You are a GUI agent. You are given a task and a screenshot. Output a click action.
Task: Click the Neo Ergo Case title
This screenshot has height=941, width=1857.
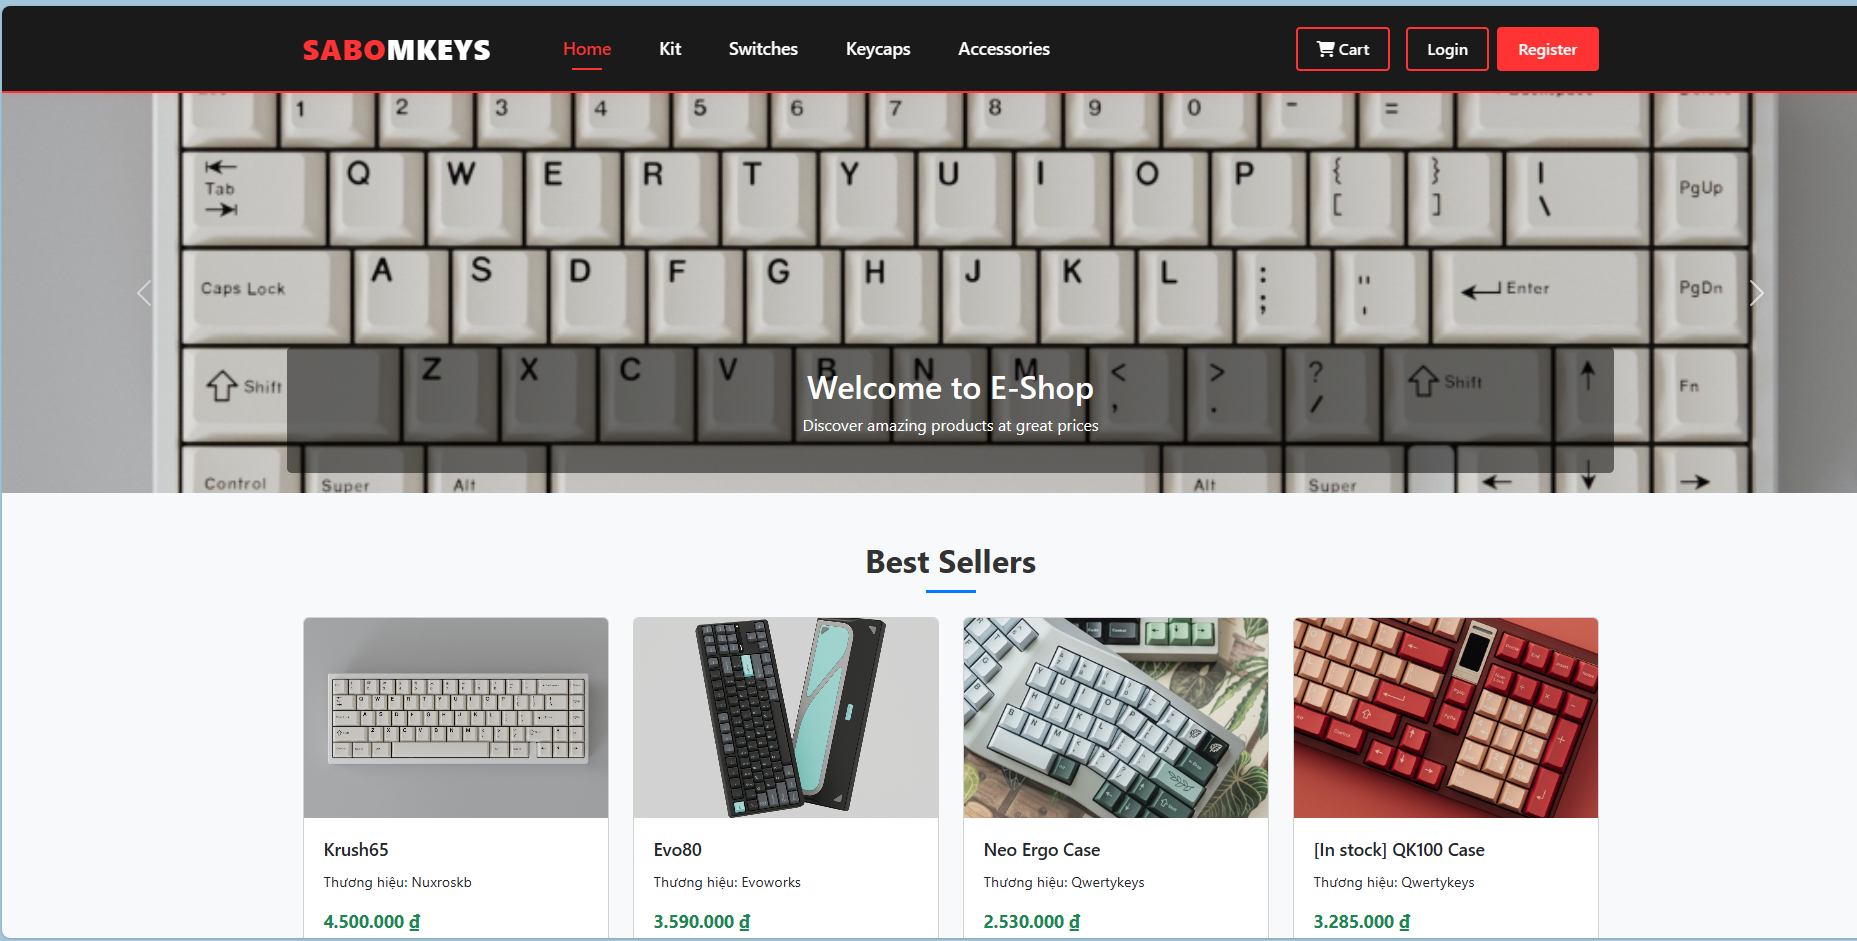pyautogui.click(x=1042, y=849)
